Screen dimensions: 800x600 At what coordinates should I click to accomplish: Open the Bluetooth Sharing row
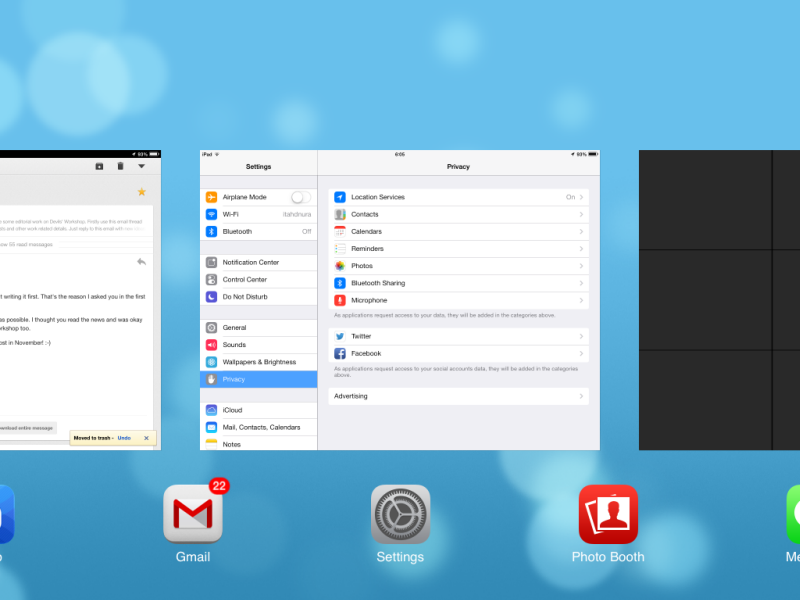click(x=459, y=283)
